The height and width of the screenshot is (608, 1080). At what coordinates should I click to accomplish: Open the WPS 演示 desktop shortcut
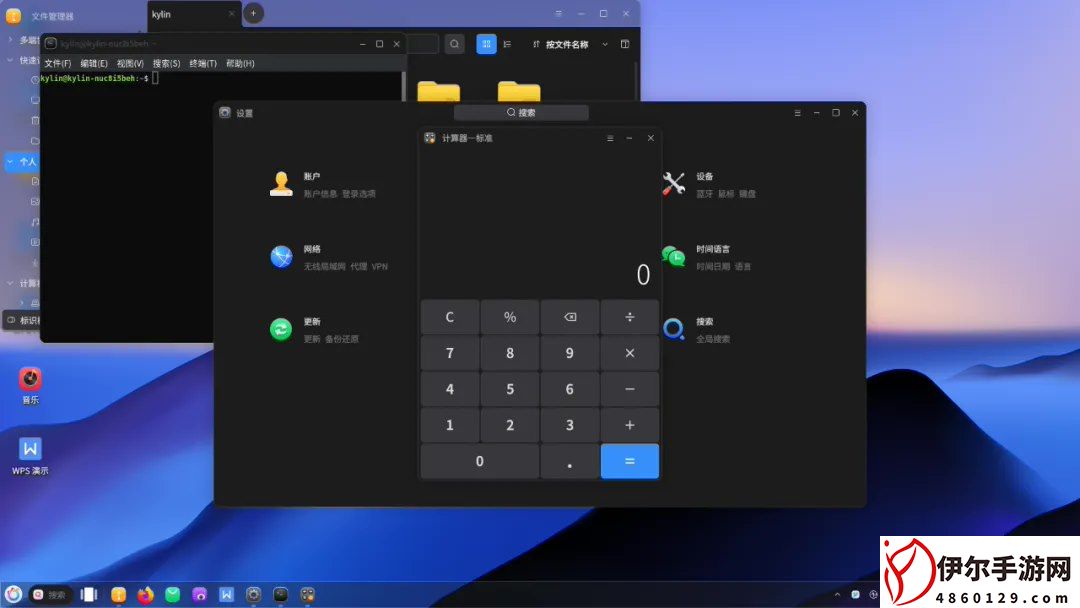pyautogui.click(x=30, y=457)
